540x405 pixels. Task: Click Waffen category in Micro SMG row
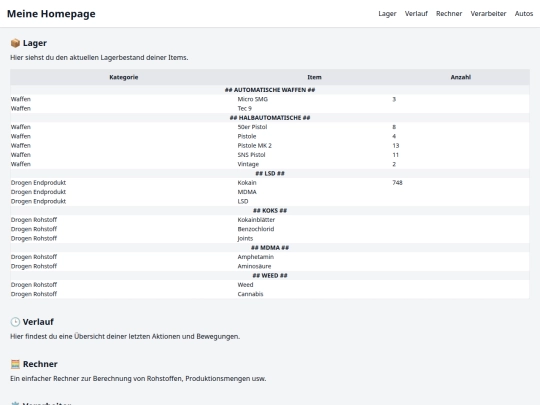tap(21, 99)
